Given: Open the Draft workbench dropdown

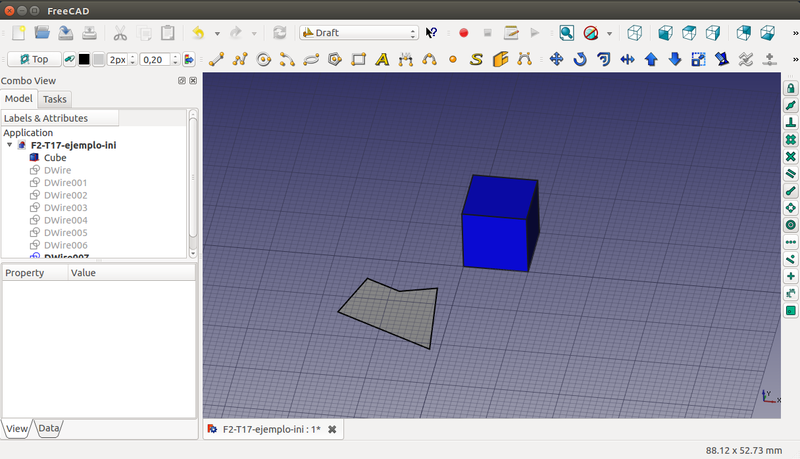Looking at the screenshot, I should tap(359, 33).
